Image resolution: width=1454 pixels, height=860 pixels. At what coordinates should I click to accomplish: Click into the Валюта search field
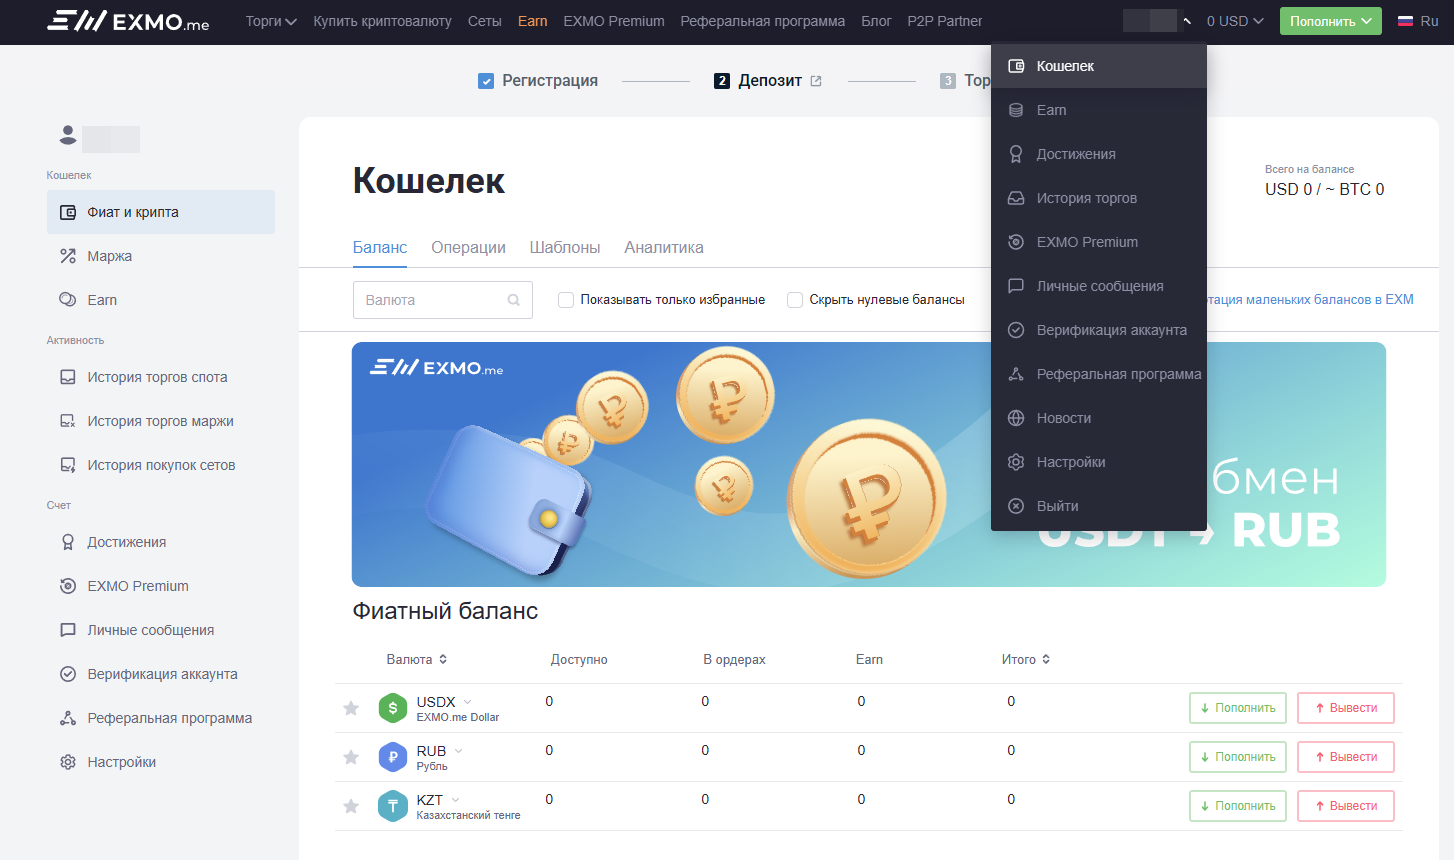pos(443,300)
